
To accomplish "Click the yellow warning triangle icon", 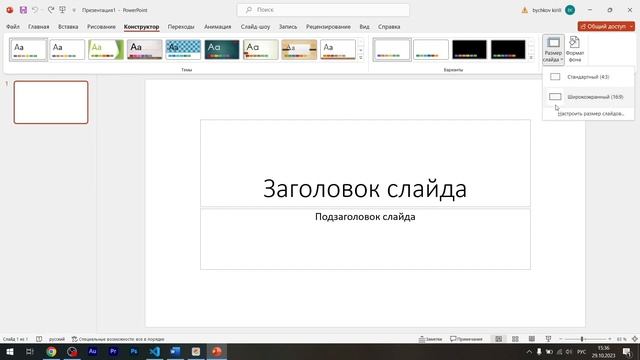I will (x=524, y=10).
